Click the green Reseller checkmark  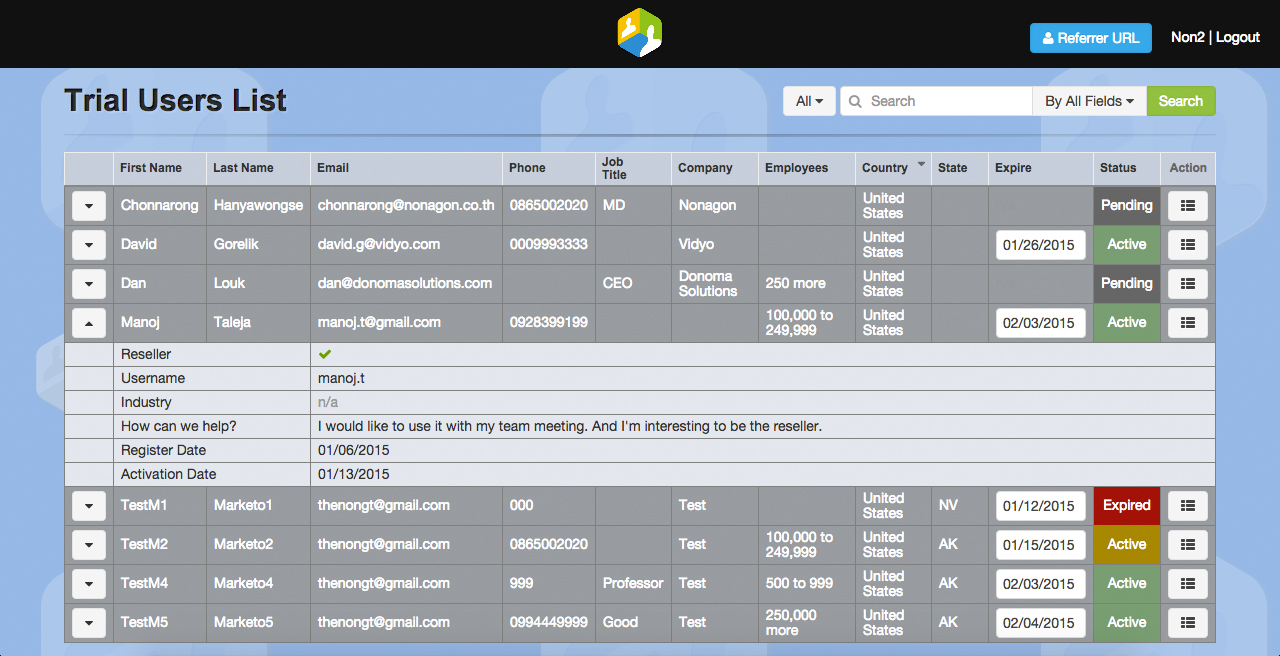click(325, 354)
